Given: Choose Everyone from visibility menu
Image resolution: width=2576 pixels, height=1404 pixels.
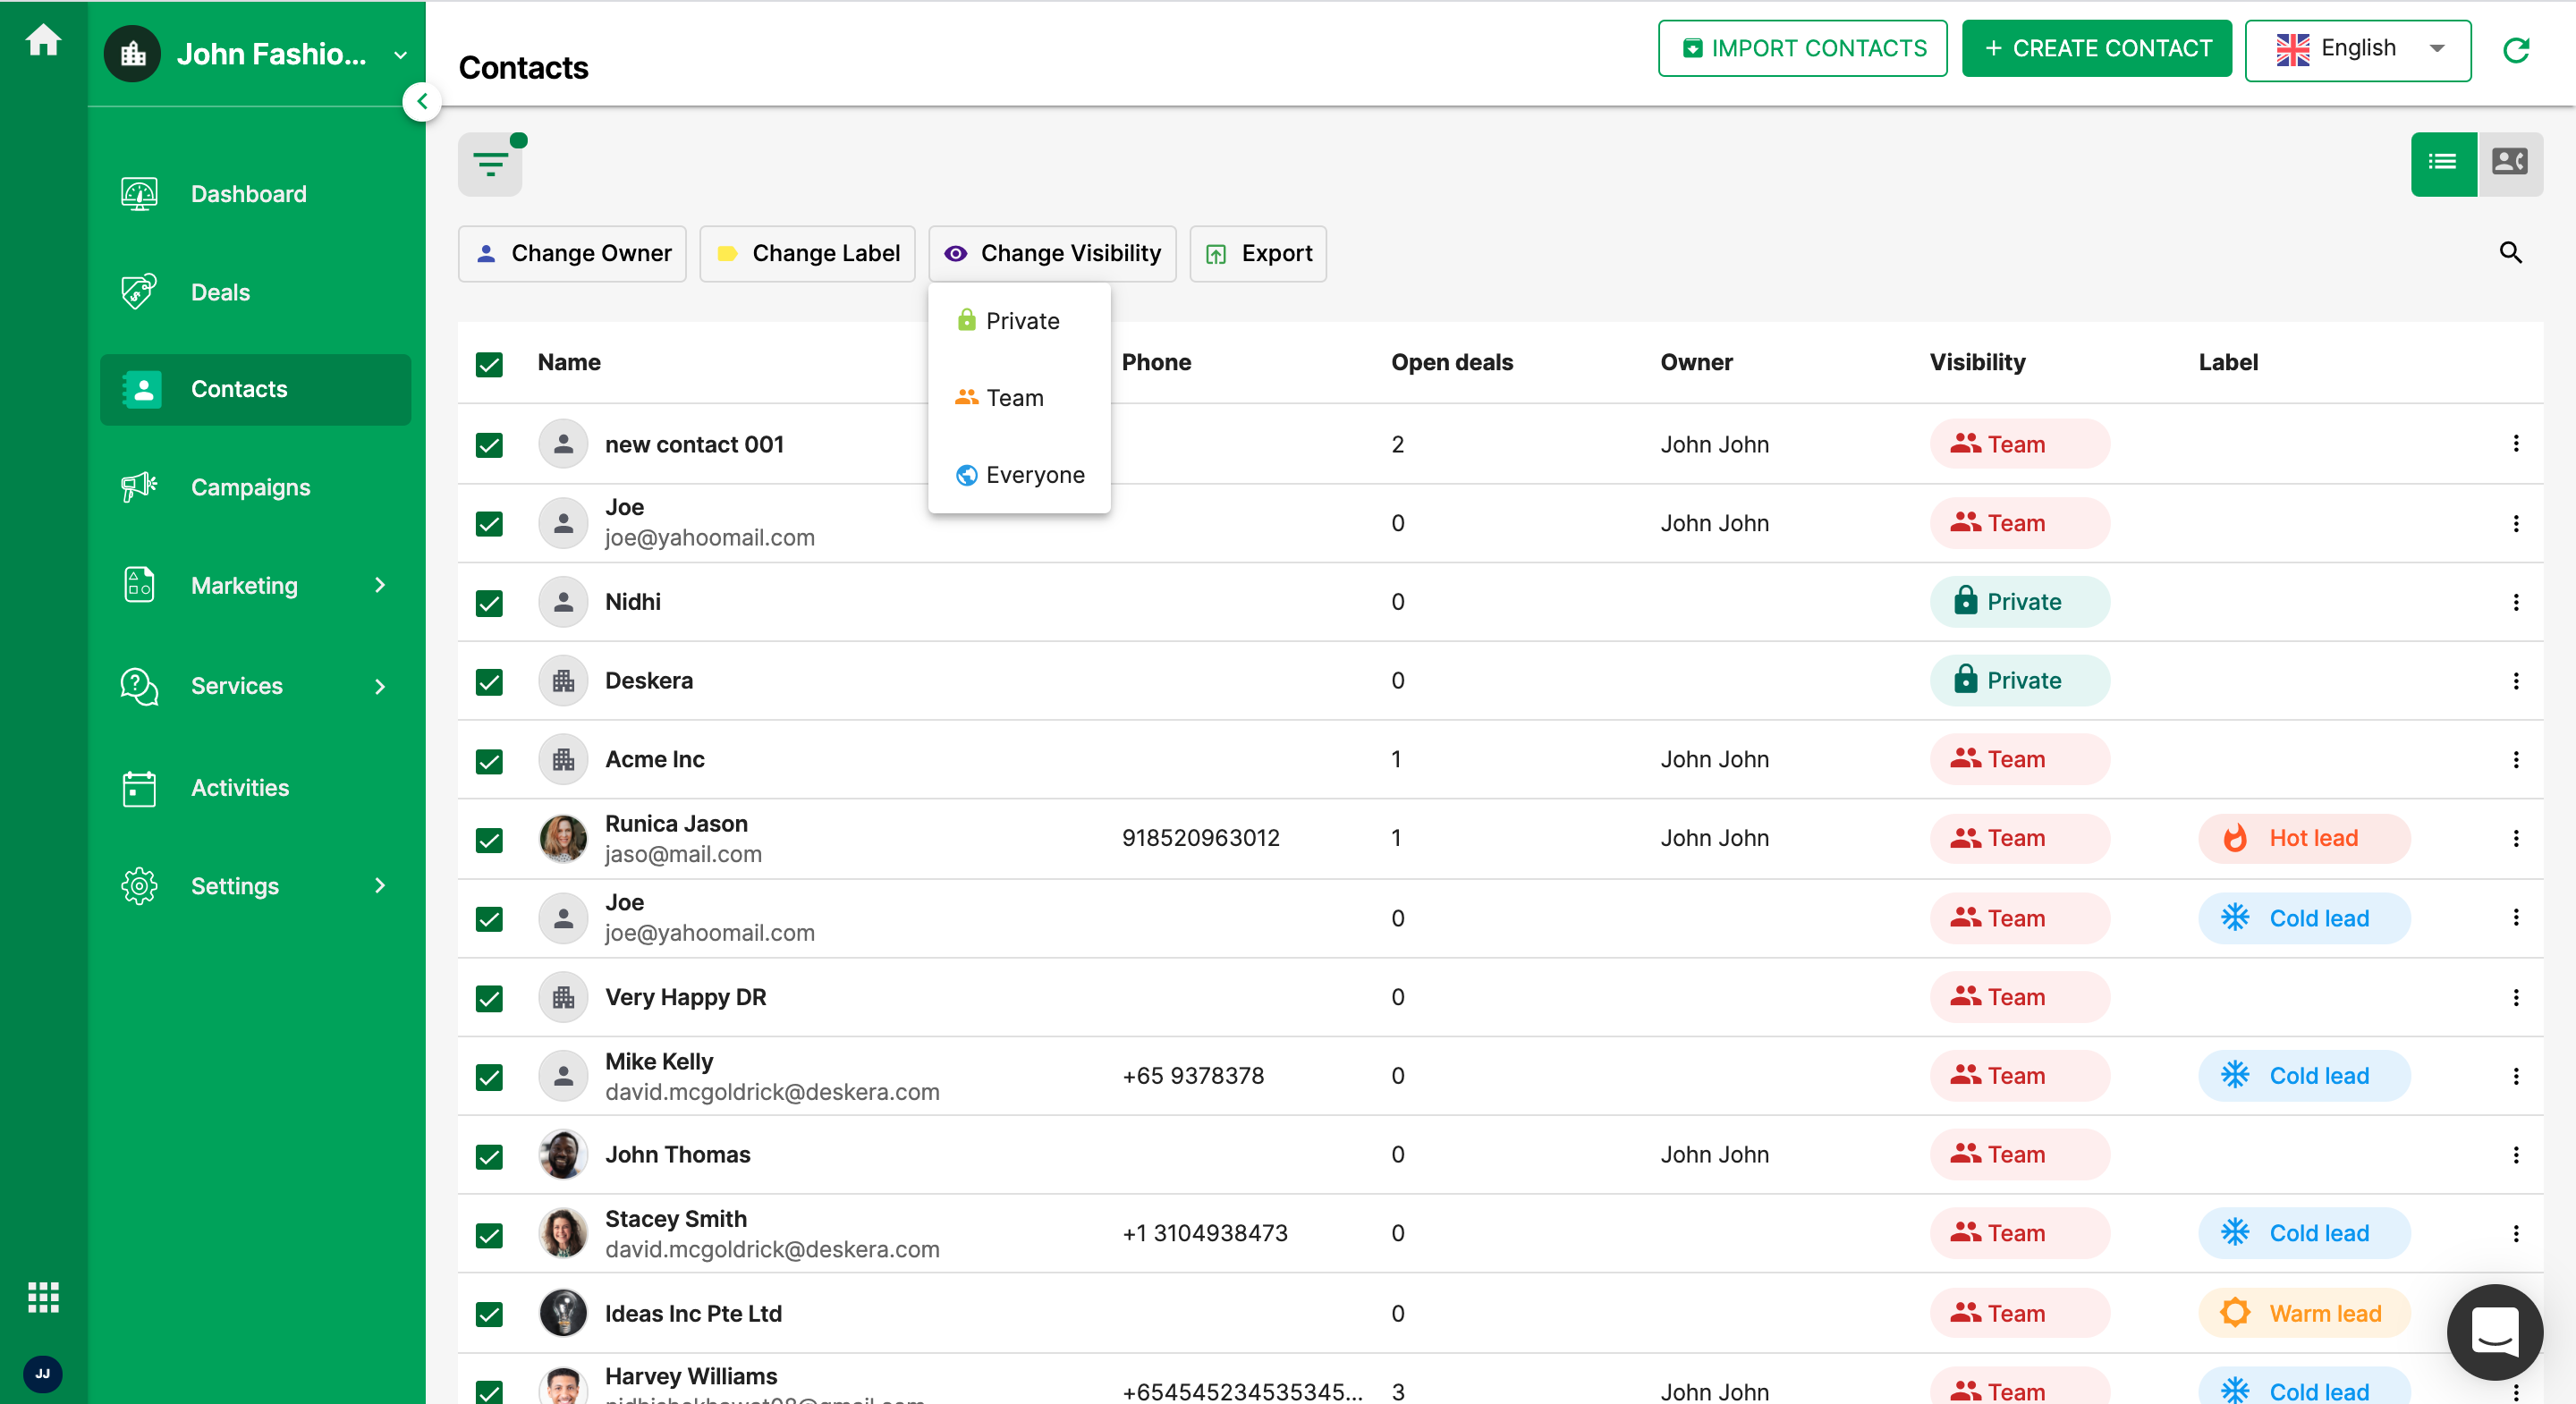Looking at the screenshot, I should [x=1034, y=475].
